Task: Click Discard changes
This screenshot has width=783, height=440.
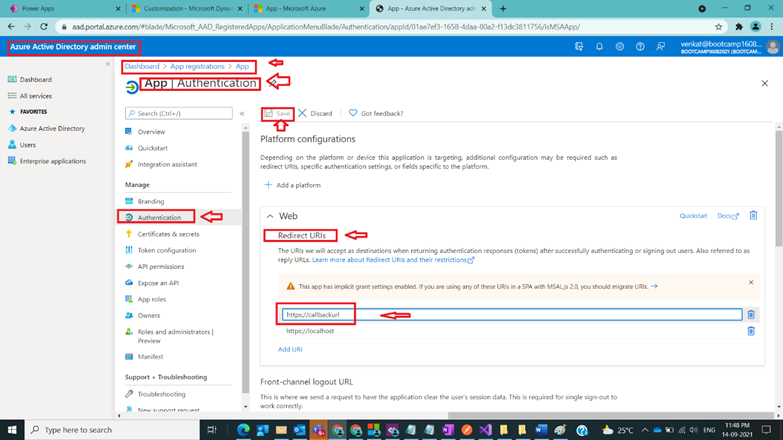Action: [x=315, y=113]
